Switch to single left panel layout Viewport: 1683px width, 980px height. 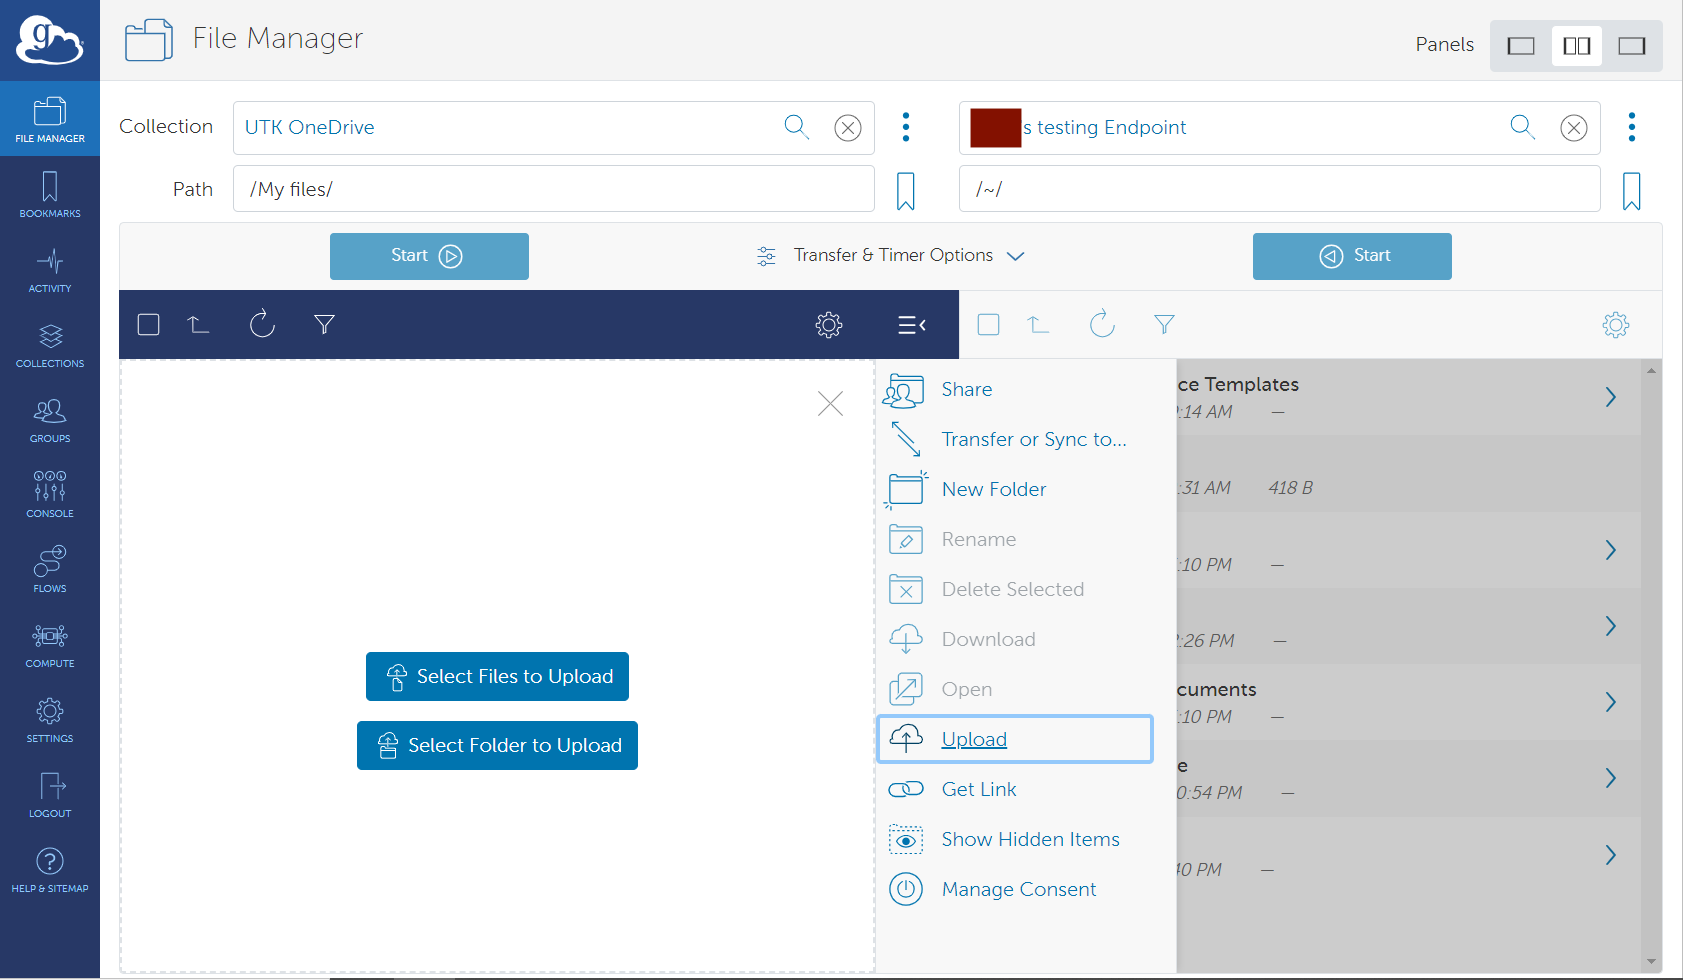(x=1520, y=46)
